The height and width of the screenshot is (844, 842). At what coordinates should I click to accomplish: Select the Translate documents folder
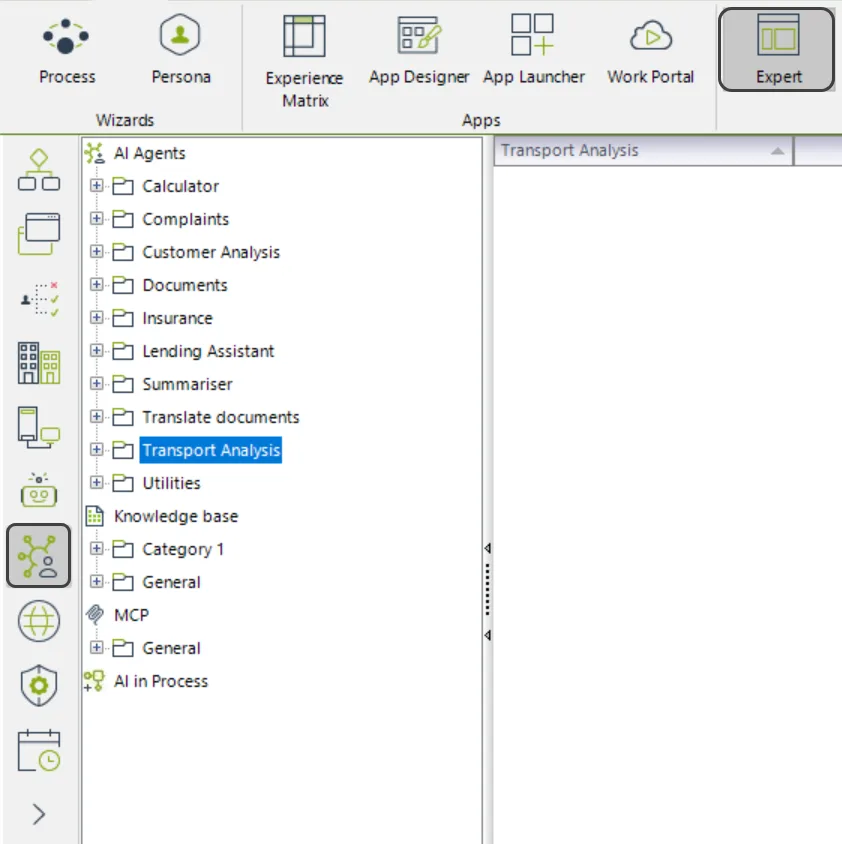(221, 417)
